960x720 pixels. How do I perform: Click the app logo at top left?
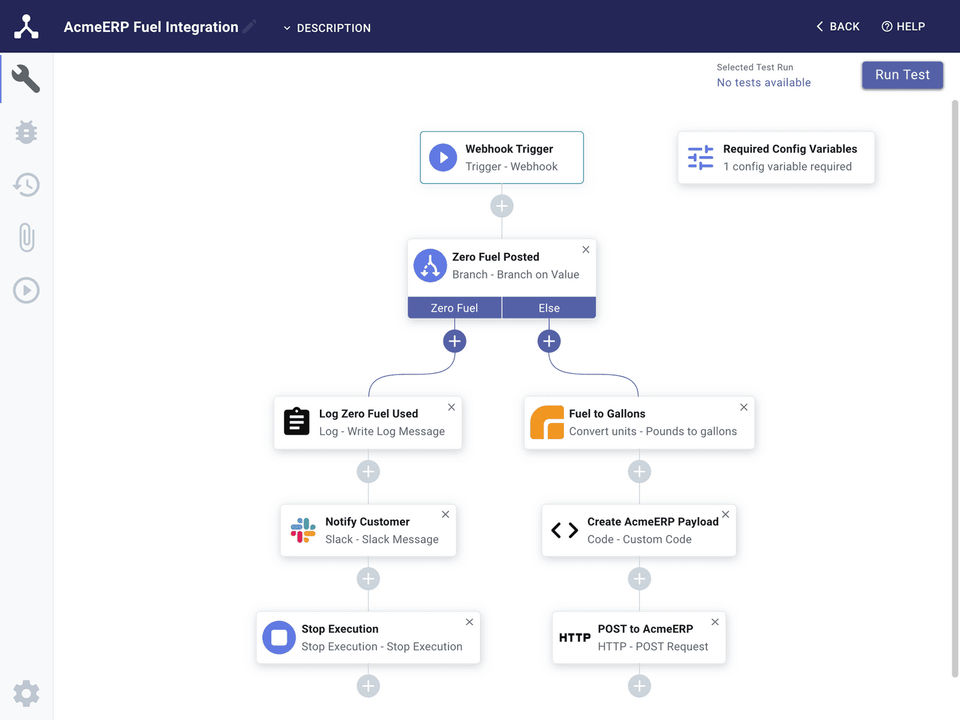tap(26, 27)
